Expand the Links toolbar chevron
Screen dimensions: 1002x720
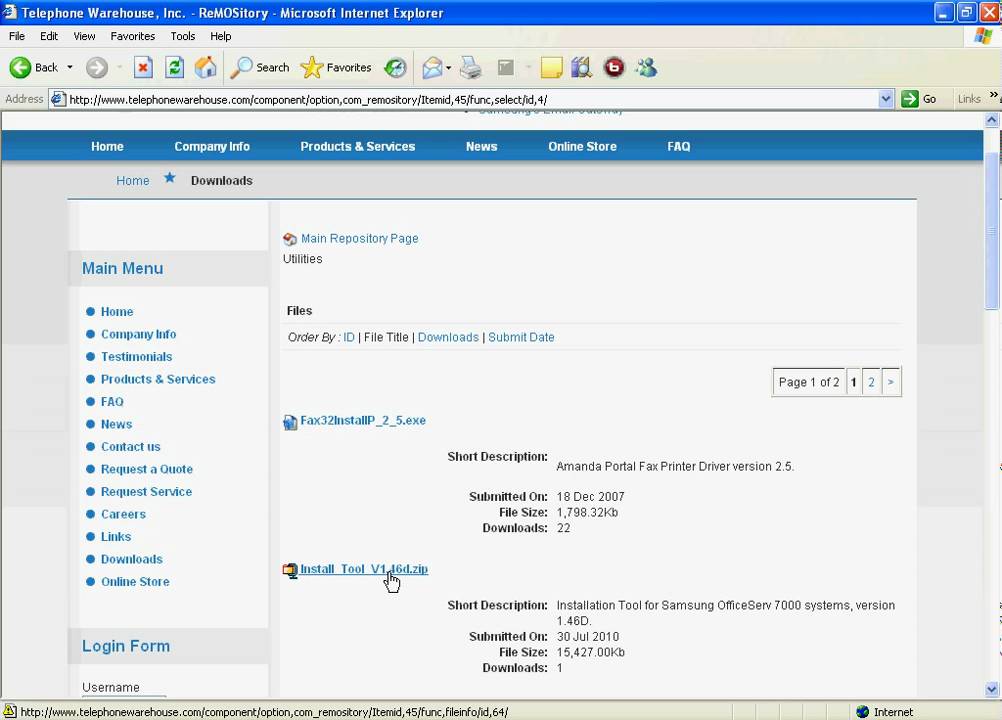pos(994,95)
